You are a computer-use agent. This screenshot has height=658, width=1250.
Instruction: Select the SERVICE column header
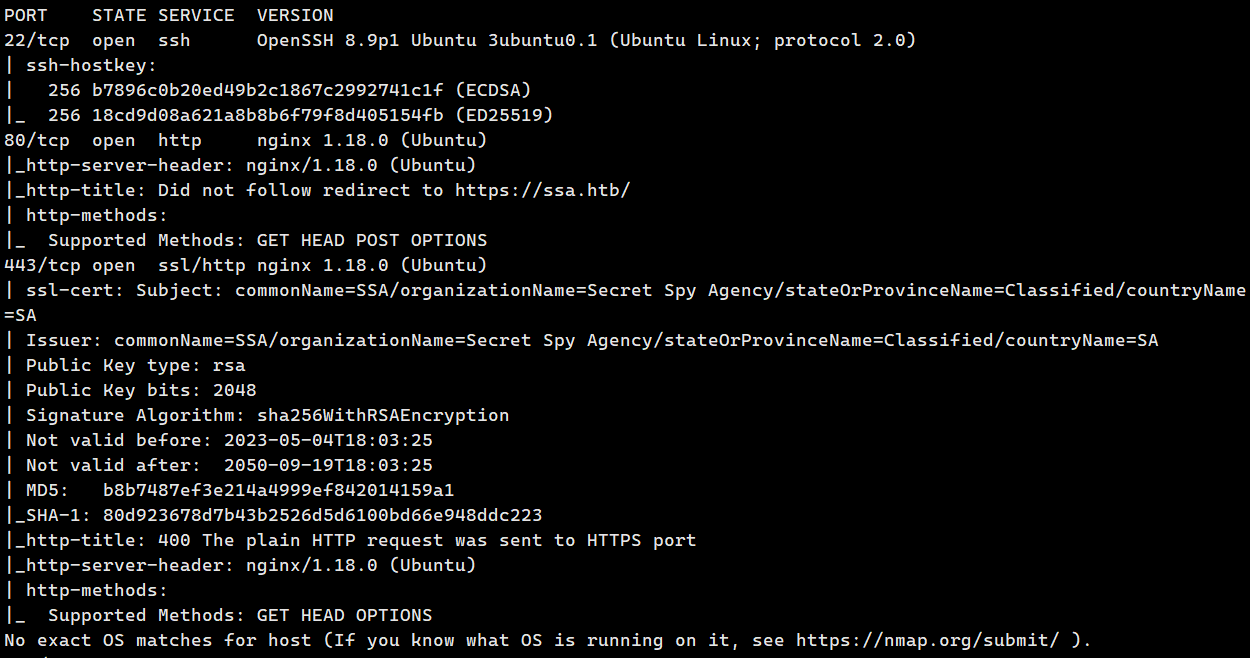point(196,15)
